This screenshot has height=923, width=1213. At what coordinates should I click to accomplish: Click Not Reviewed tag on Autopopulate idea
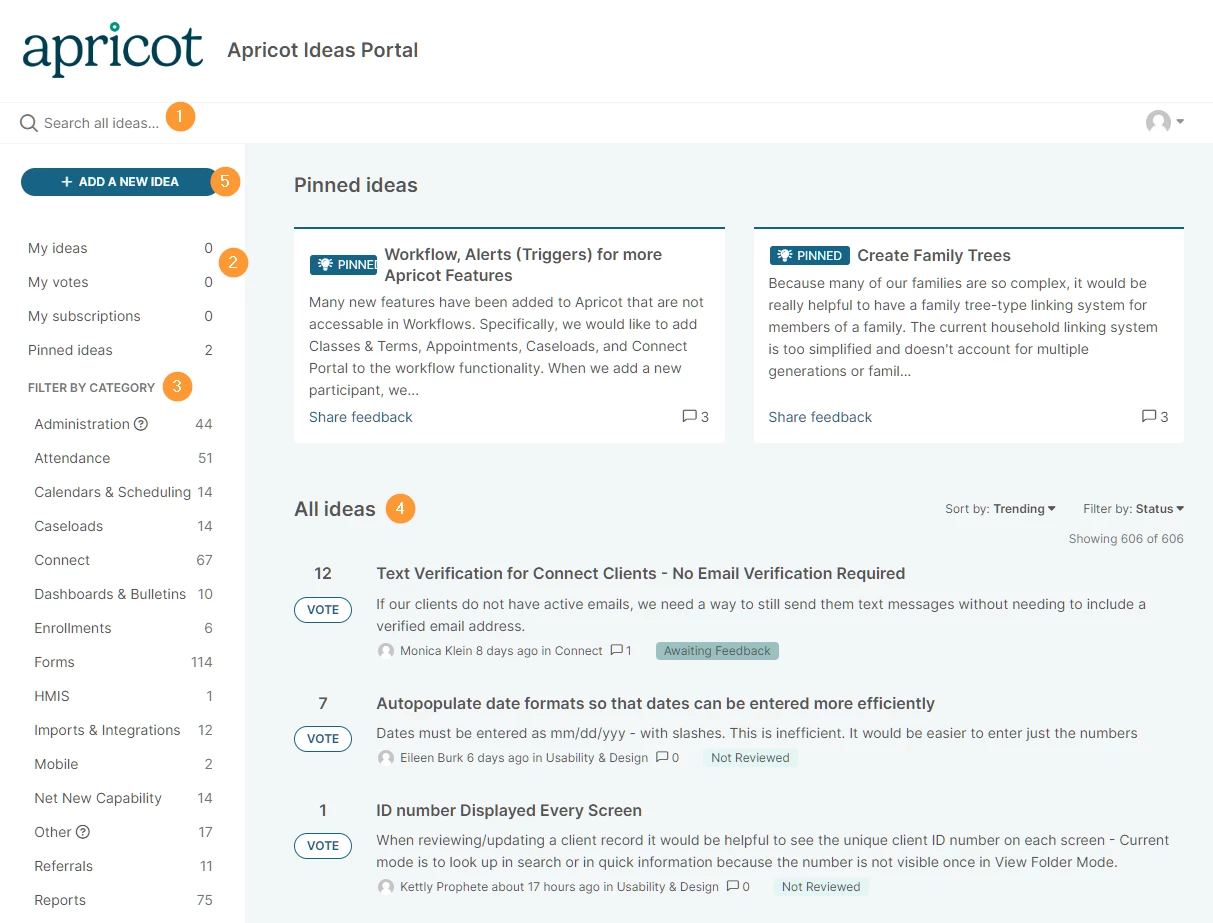[750, 758]
